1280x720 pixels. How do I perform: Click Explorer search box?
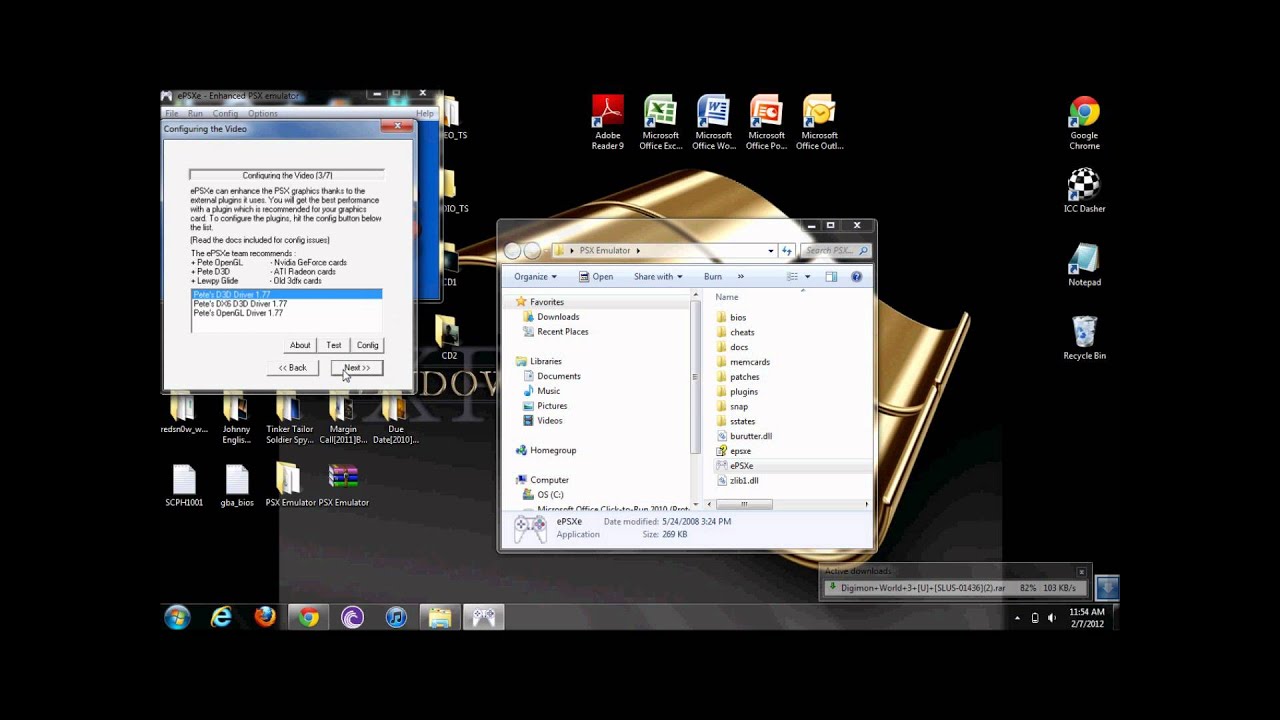tap(835, 250)
